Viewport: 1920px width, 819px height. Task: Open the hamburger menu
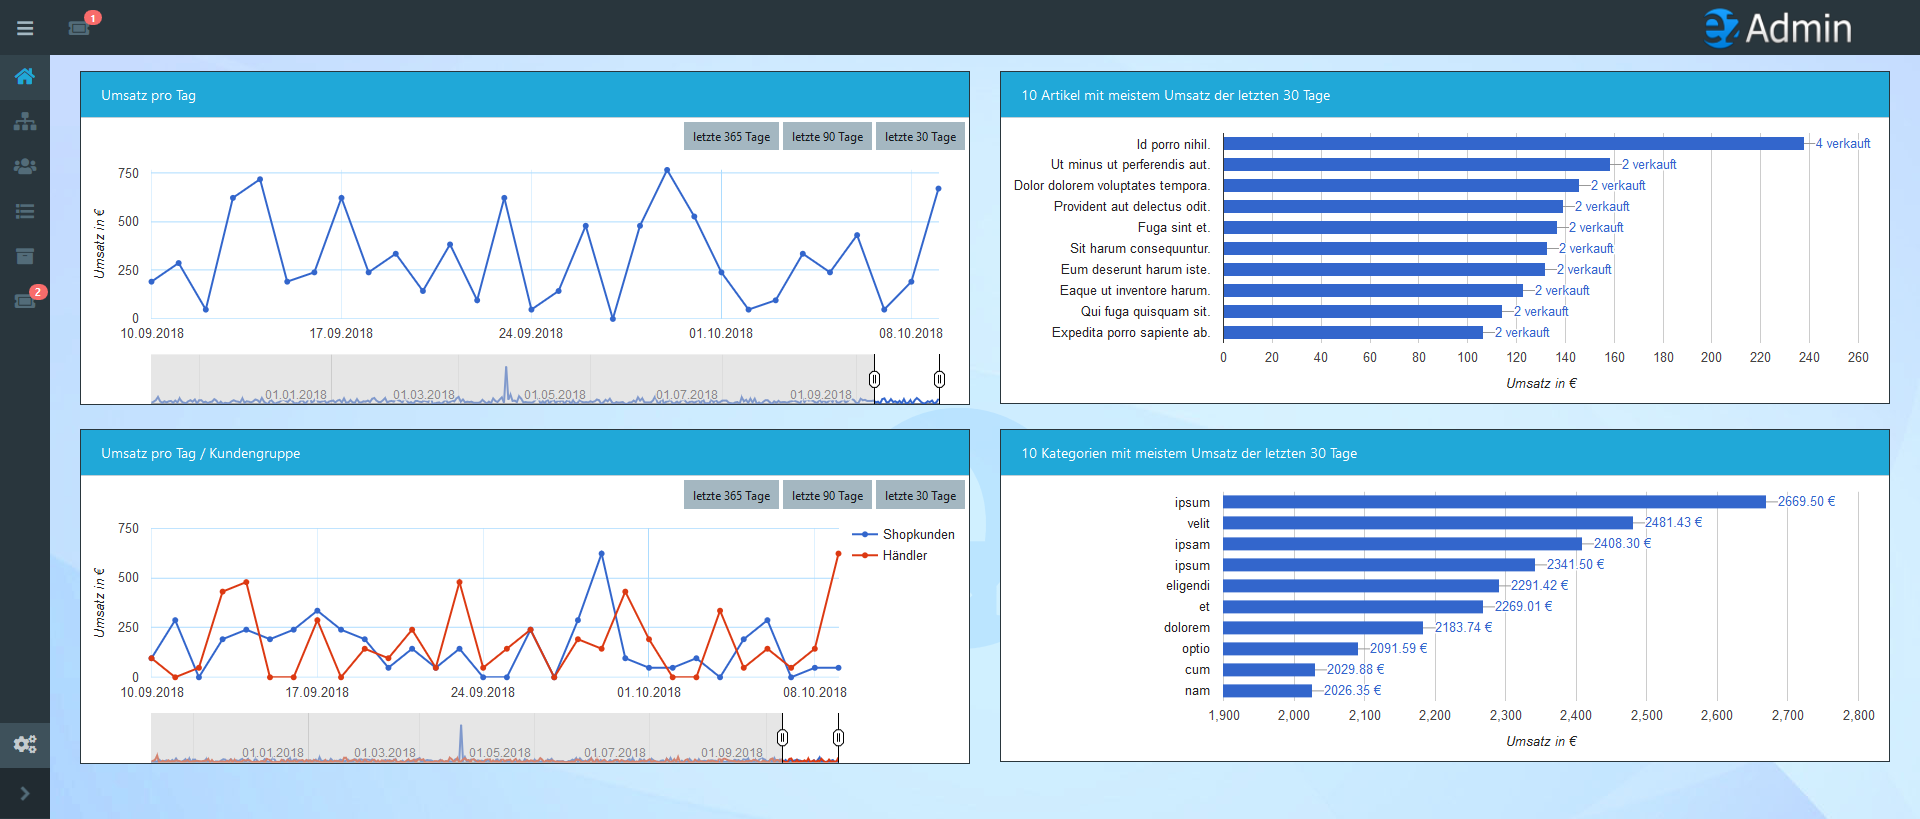point(25,28)
